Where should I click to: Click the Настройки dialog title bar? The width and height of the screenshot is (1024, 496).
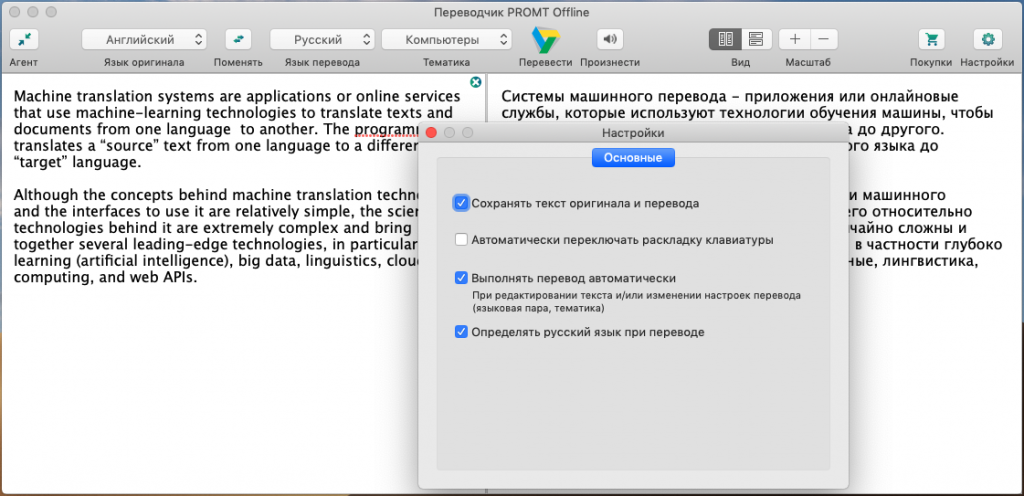633,133
